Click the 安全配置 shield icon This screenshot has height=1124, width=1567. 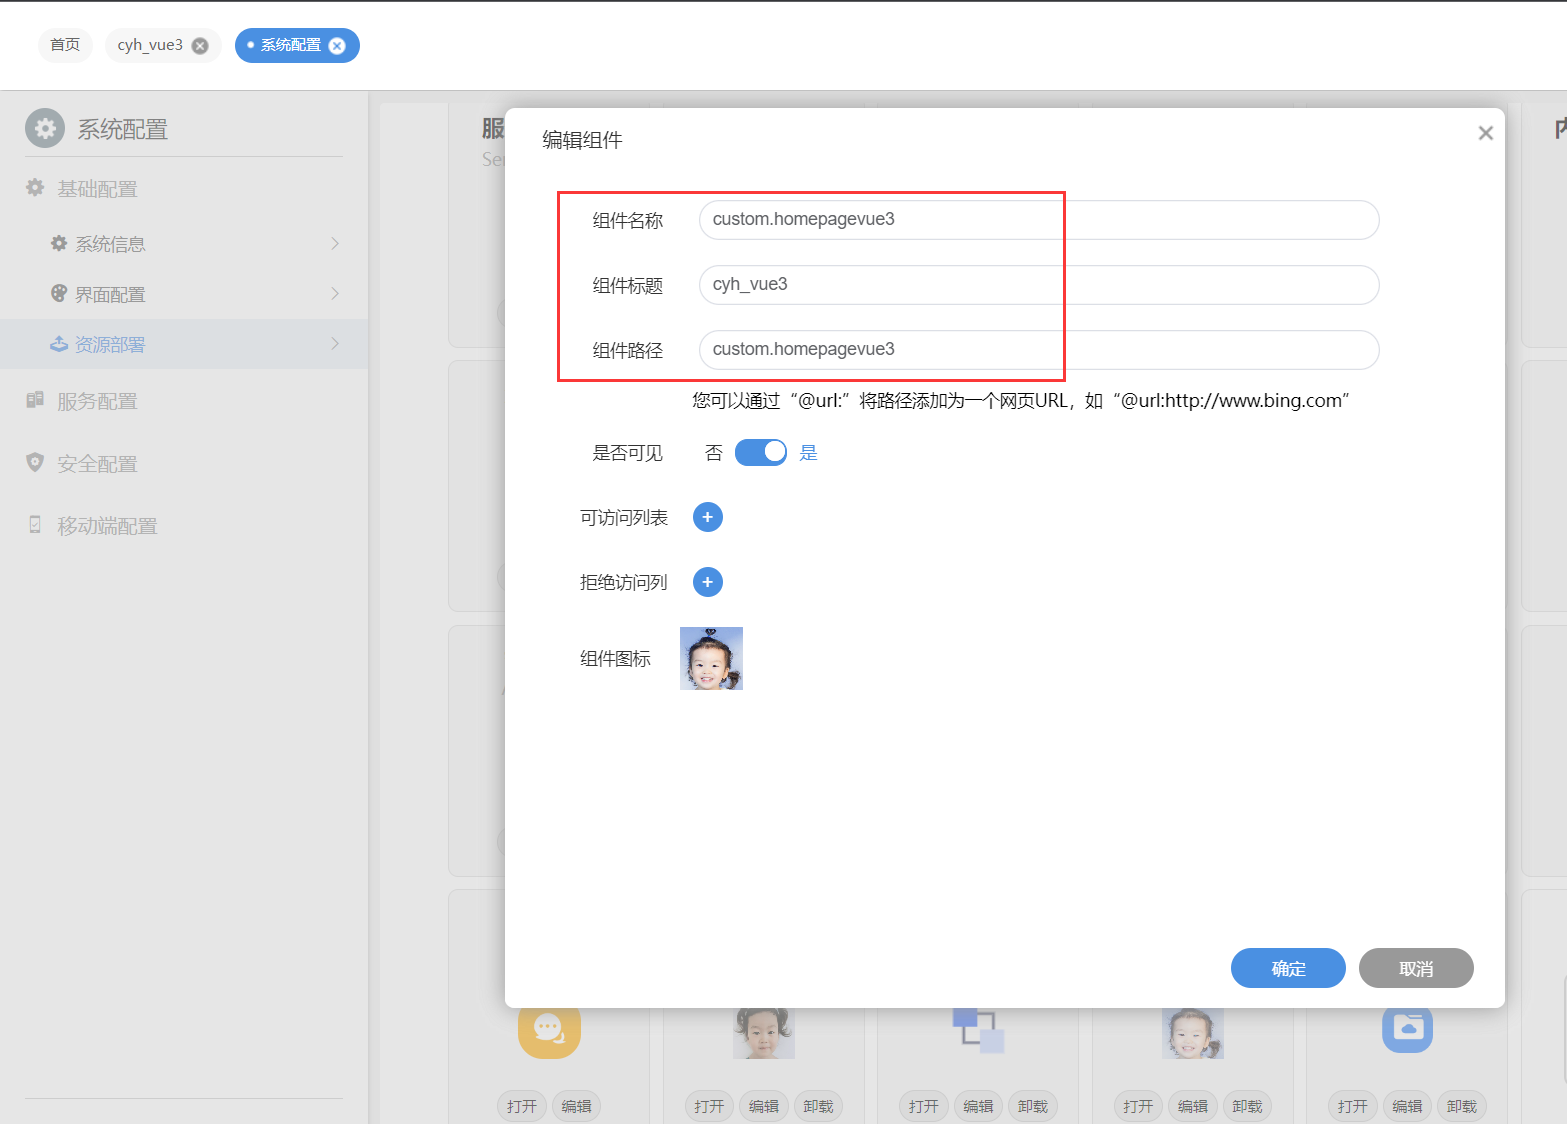point(34,463)
